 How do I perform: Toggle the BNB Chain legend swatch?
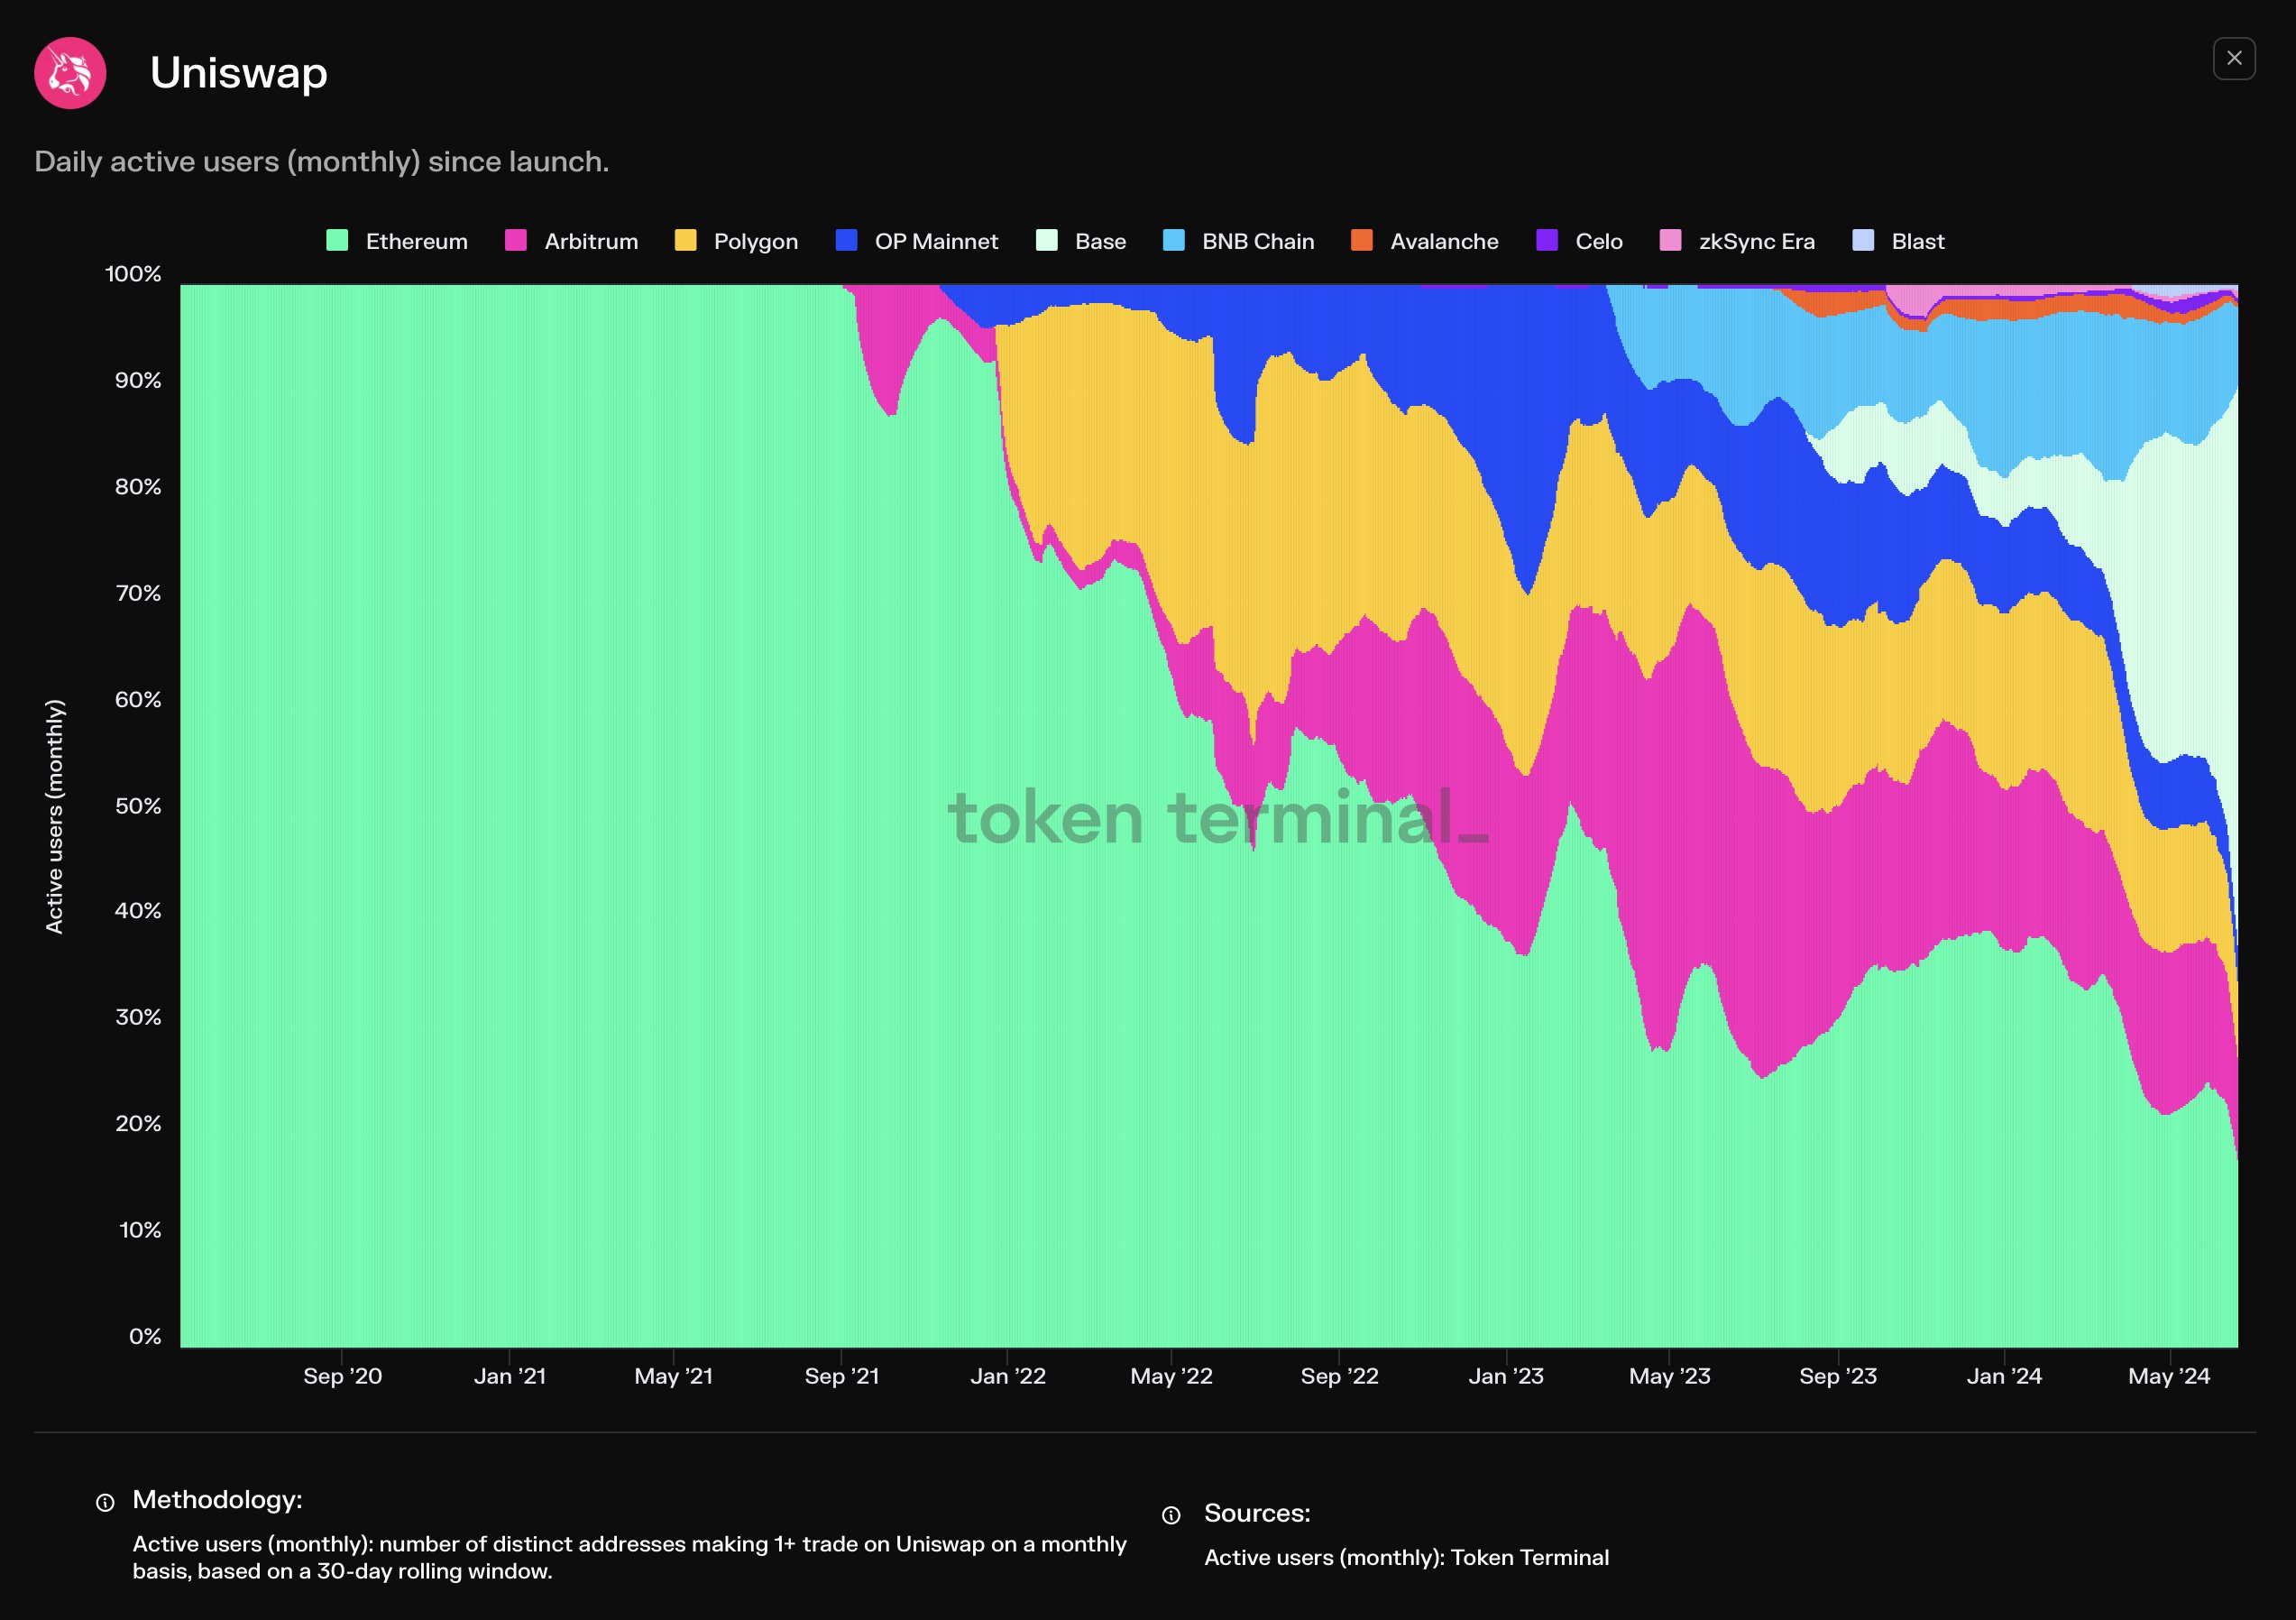point(1174,240)
